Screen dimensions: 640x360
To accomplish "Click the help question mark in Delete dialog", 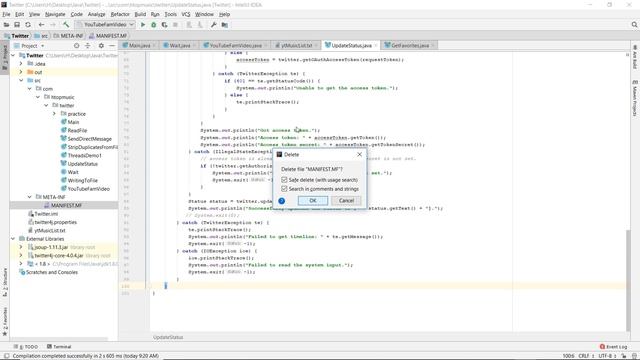I will (x=281, y=201).
